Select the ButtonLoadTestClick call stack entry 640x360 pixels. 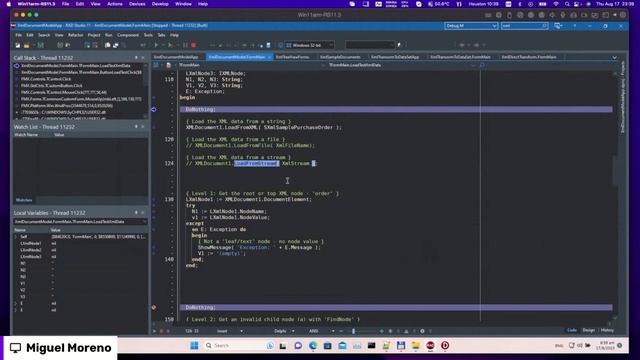(81, 72)
